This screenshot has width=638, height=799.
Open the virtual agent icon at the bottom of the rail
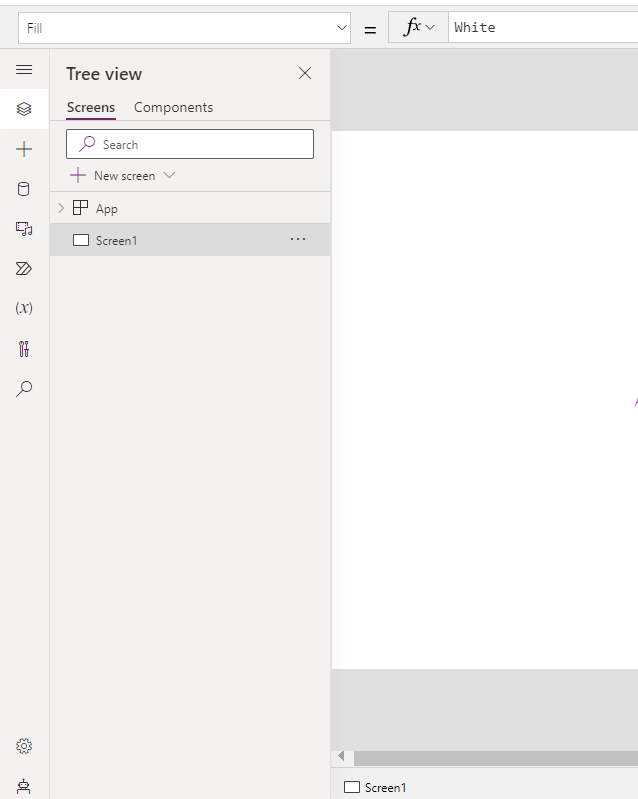pos(24,786)
